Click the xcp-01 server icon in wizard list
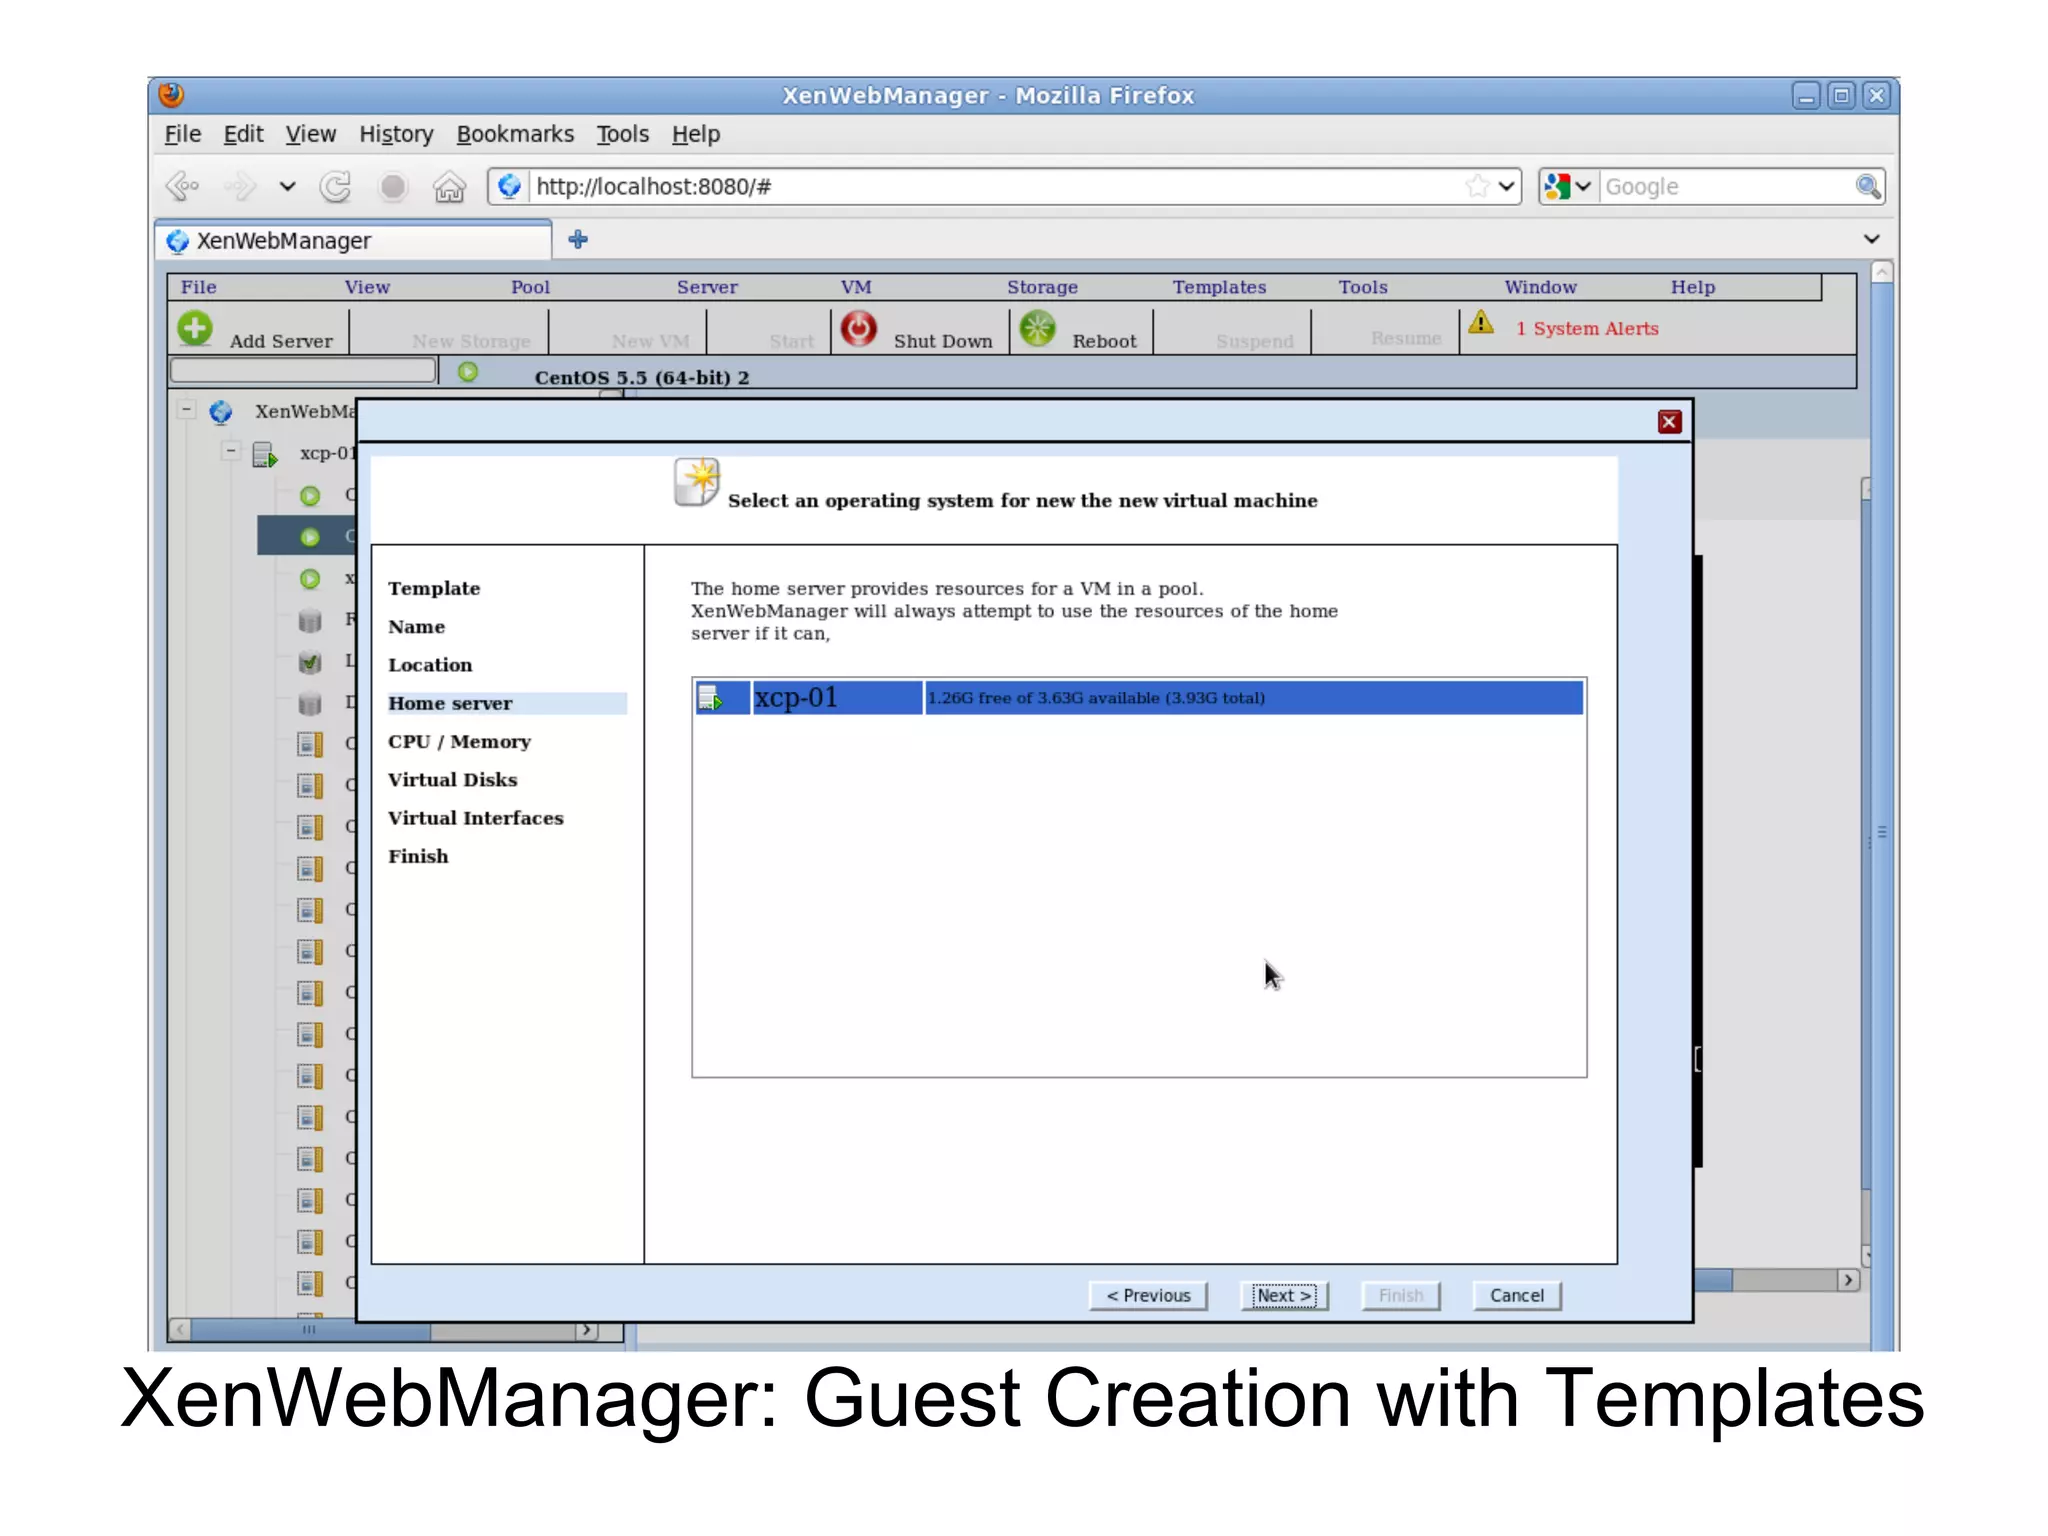 tap(710, 698)
